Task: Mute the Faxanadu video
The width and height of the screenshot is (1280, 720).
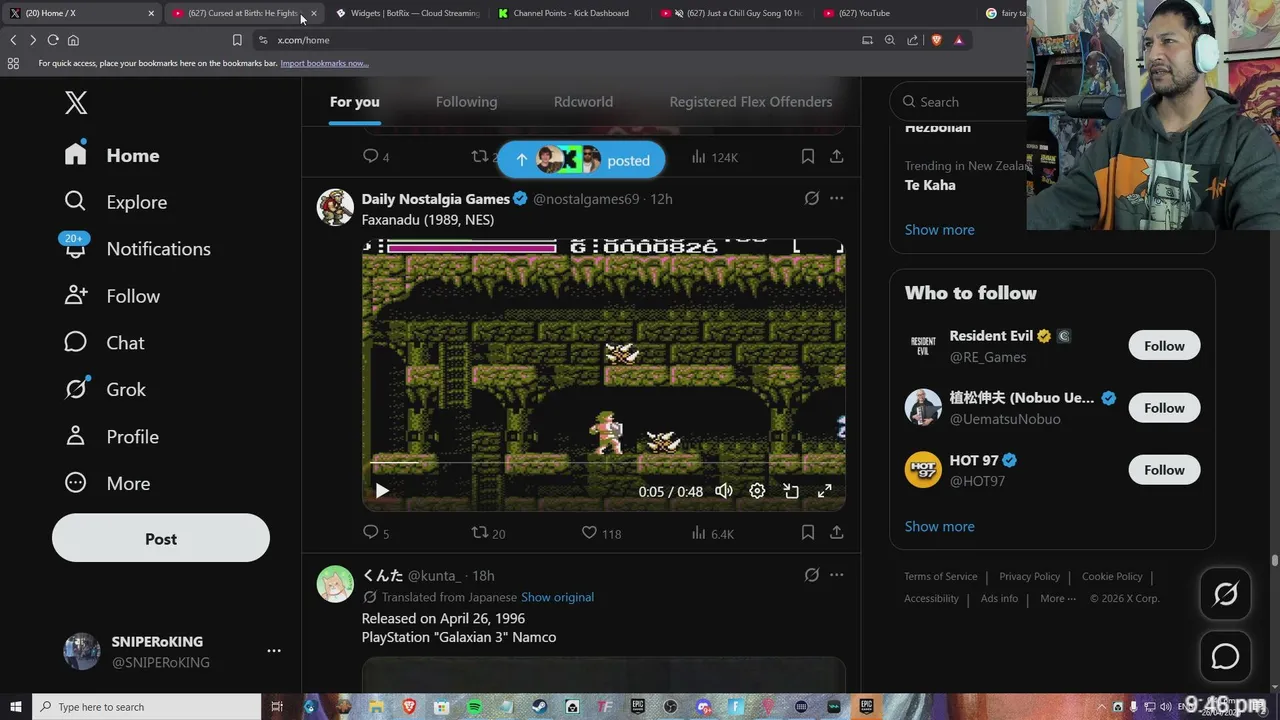Action: coord(724,491)
